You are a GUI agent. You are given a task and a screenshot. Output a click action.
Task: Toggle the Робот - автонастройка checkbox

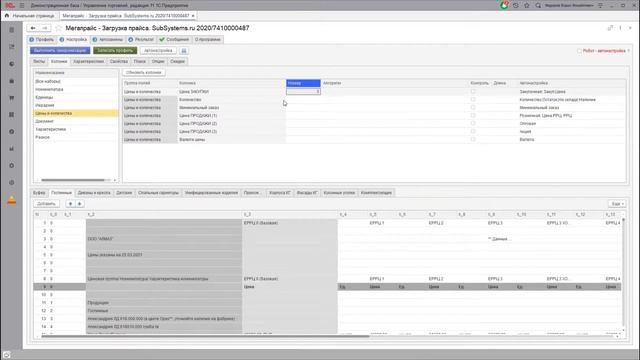pos(579,51)
